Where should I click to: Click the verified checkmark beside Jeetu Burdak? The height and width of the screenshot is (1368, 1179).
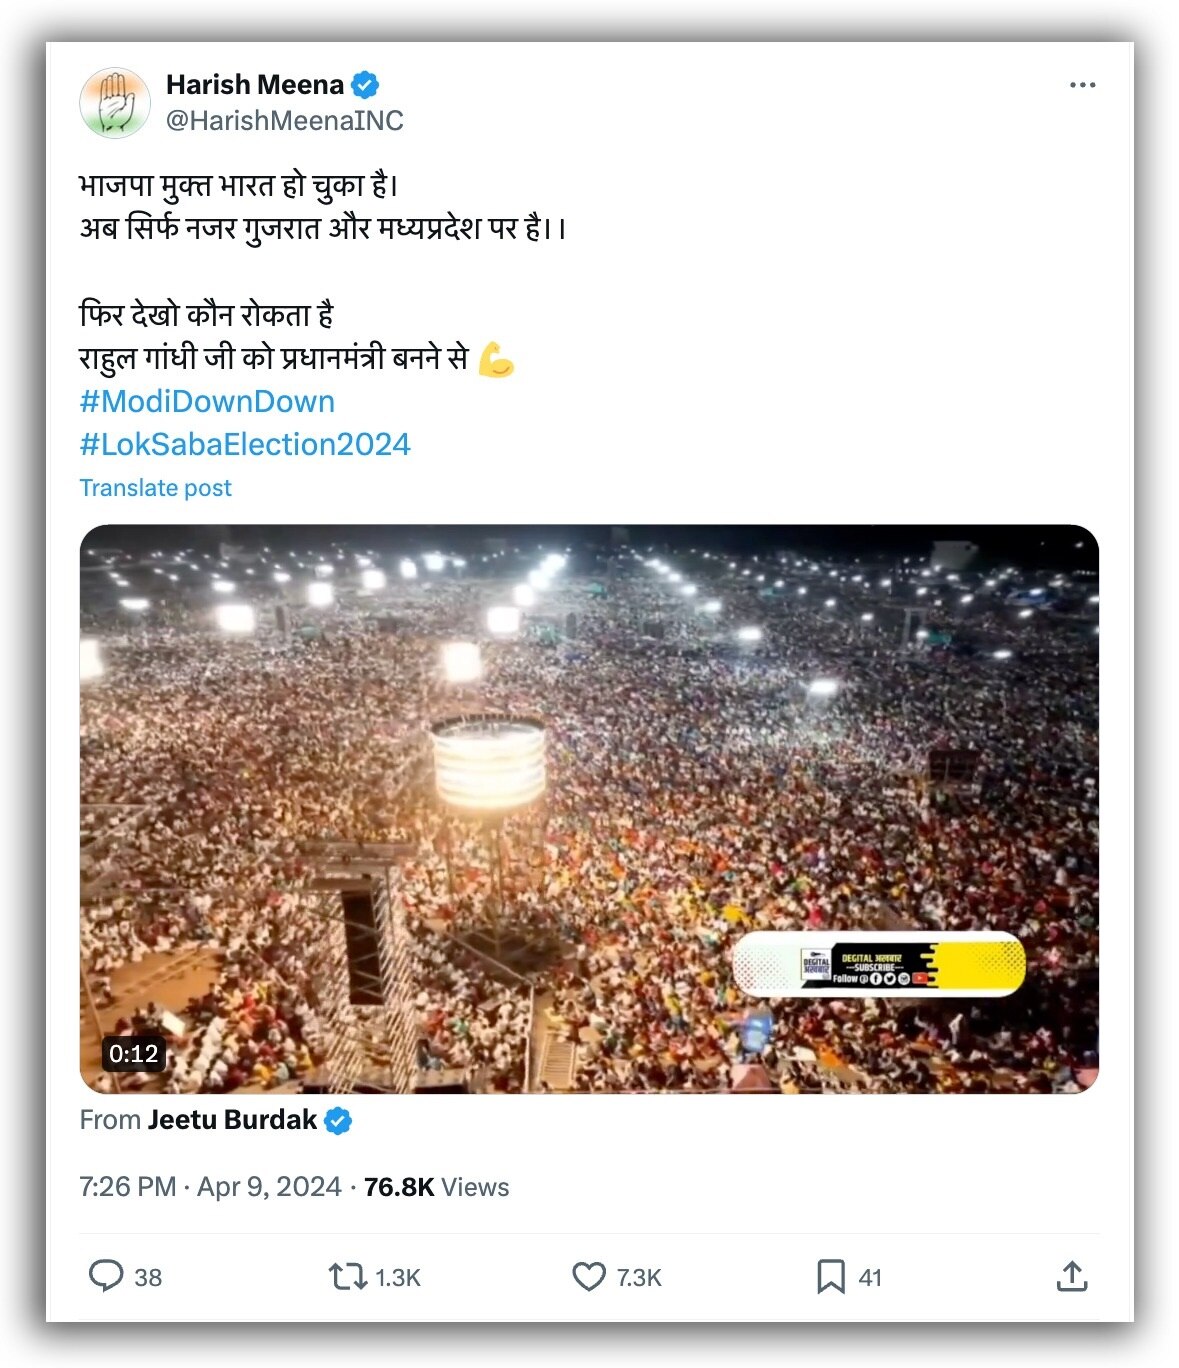[x=338, y=1121]
